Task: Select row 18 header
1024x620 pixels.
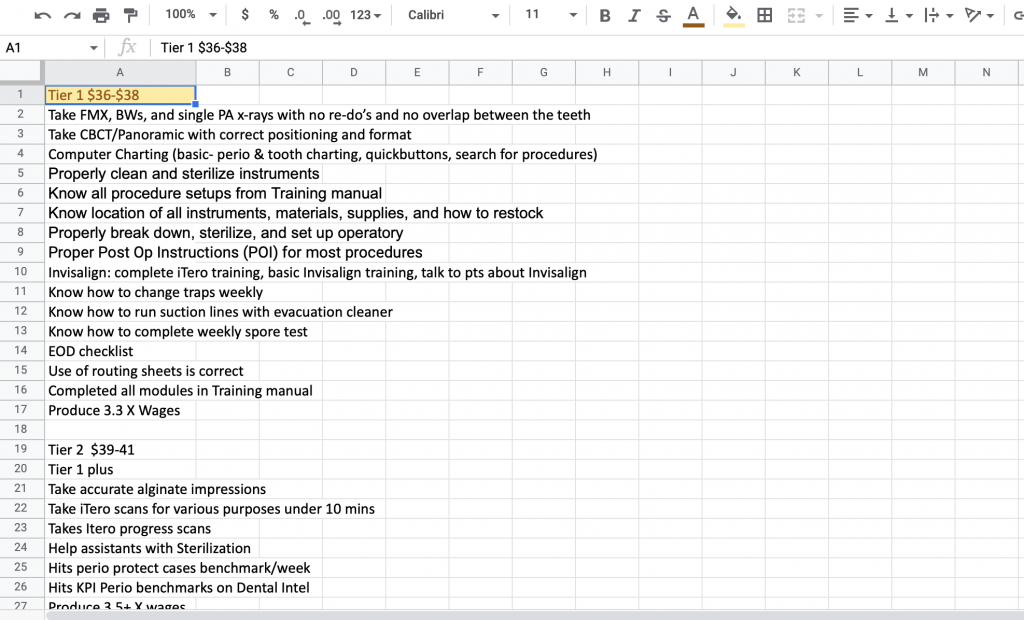Action: tap(21, 429)
